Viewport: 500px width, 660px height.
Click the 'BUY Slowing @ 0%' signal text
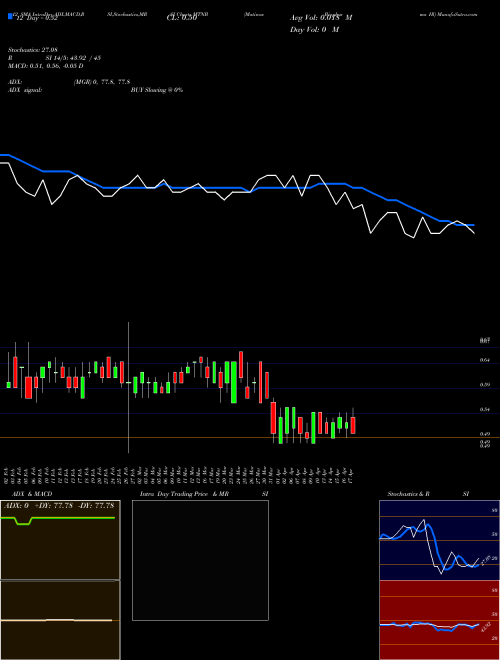click(x=157, y=90)
